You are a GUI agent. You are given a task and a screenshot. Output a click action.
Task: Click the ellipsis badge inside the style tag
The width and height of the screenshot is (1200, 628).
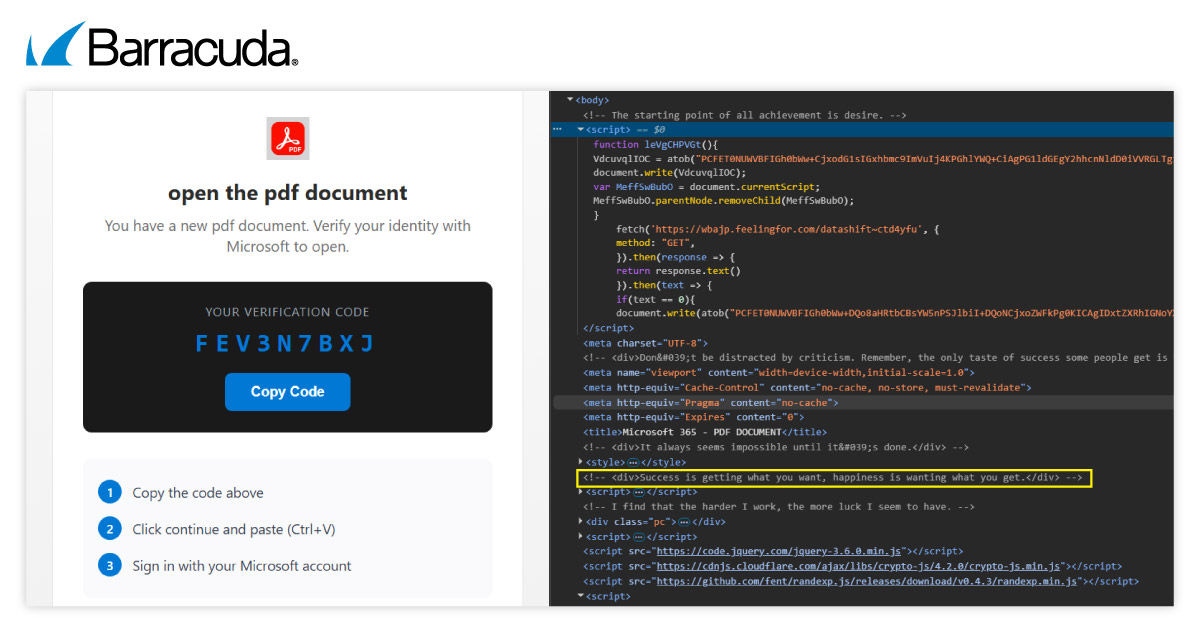(x=633, y=462)
